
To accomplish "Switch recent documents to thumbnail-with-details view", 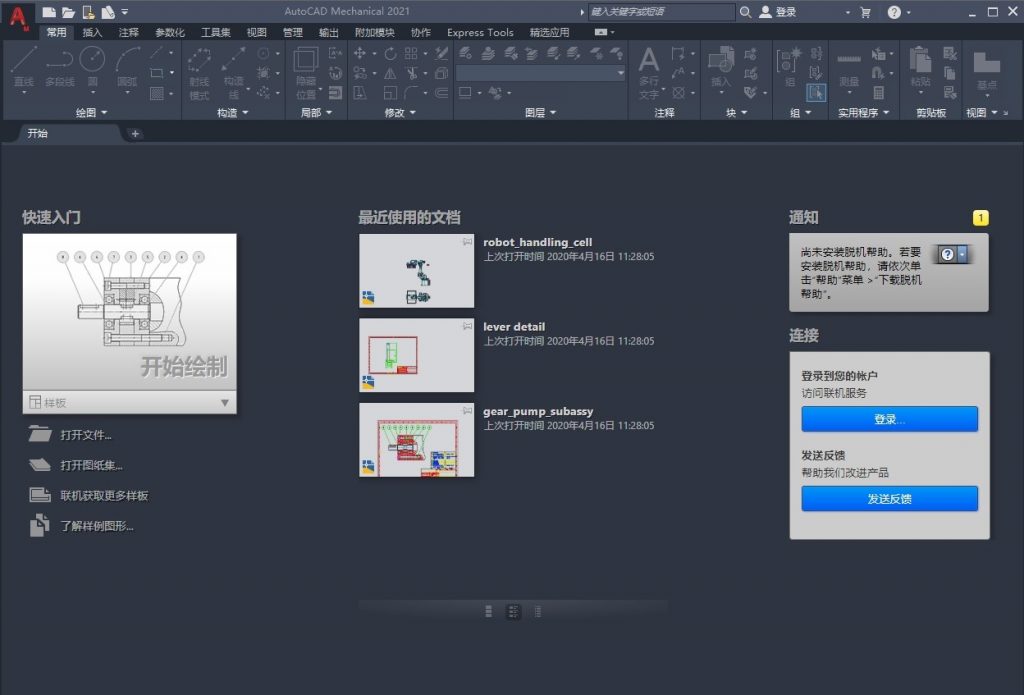I will [513, 611].
